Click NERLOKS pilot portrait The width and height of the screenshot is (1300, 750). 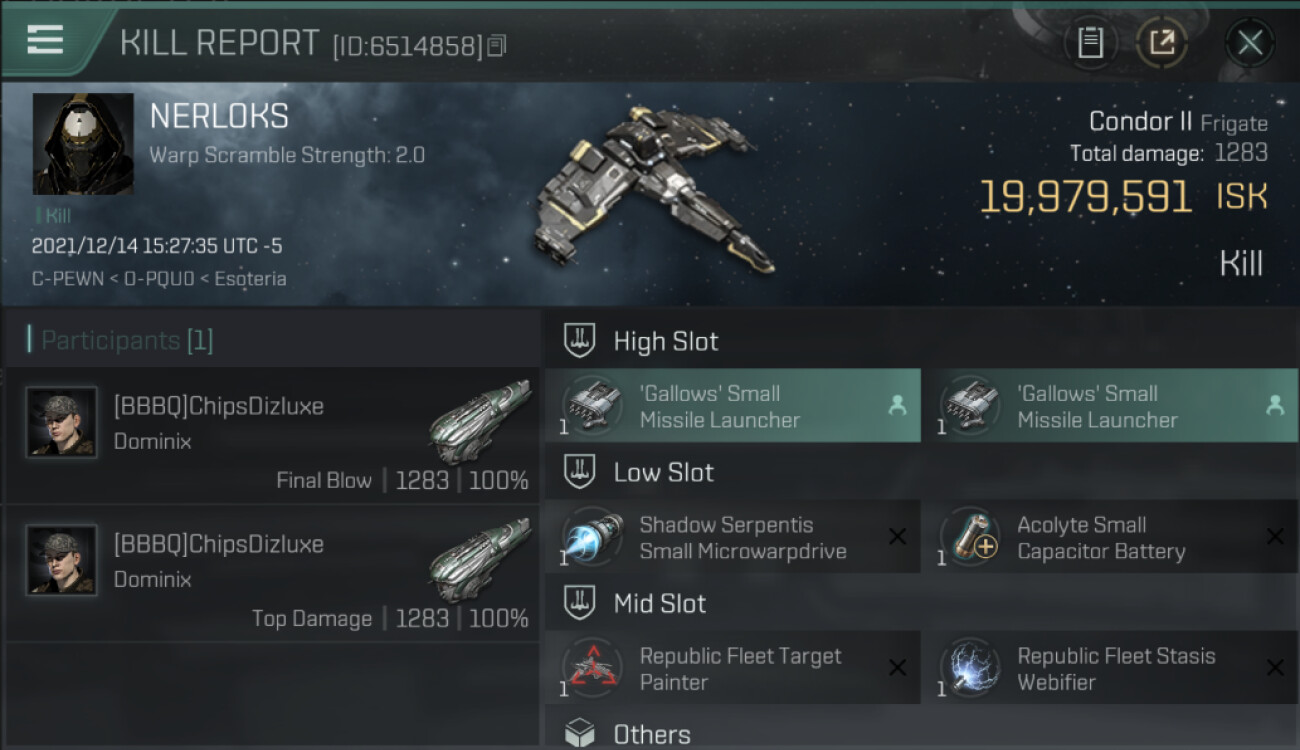pyautogui.click(x=83, y=144)
